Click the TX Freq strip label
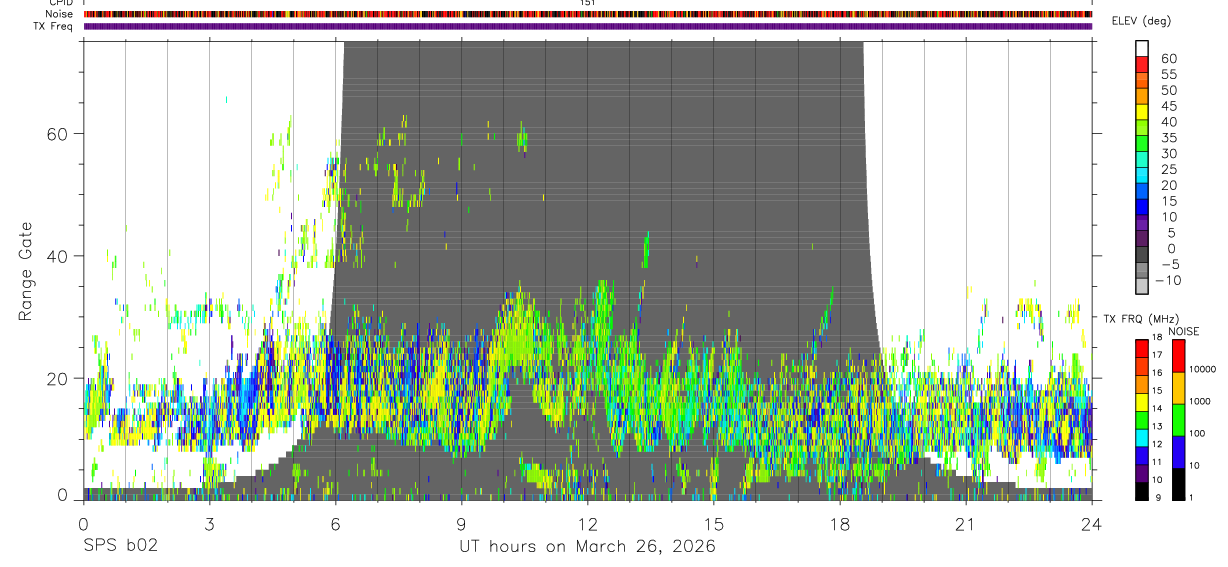 pyautogui.click(x=53, y=26)
